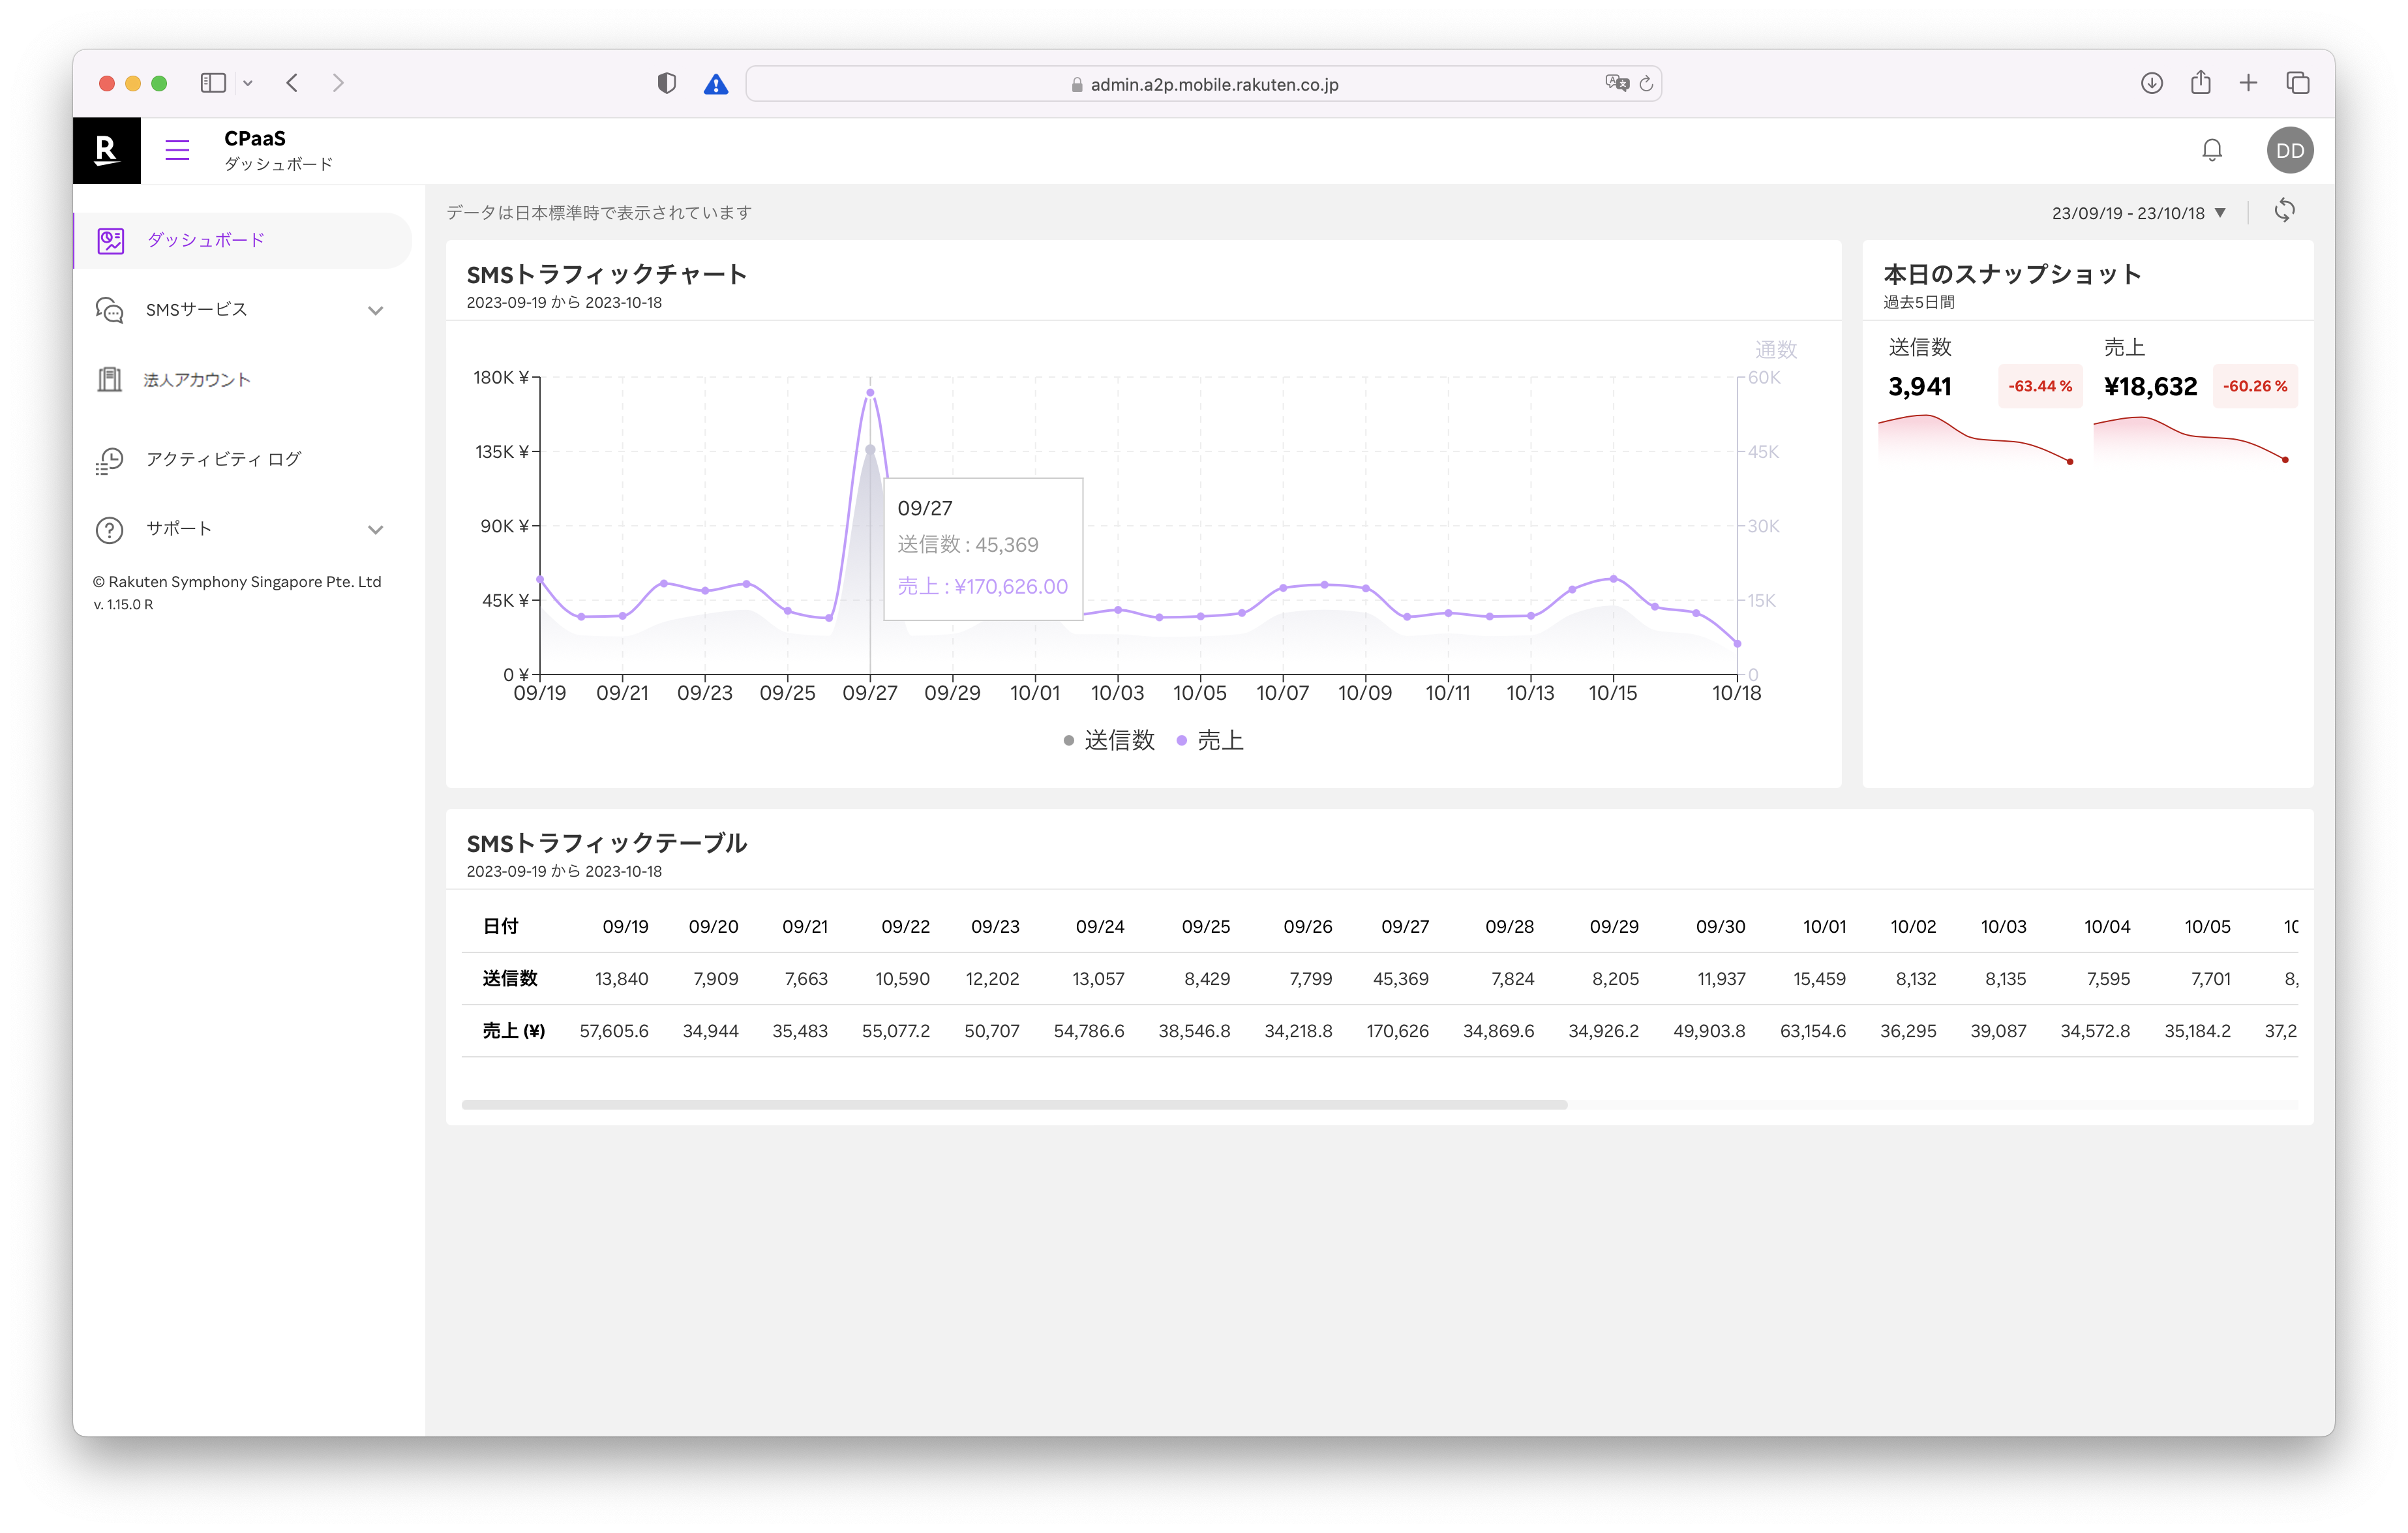Click the 10/05 column header in table
The width and height of the screenshot is (2408, 1533).
pos(2207,927)
